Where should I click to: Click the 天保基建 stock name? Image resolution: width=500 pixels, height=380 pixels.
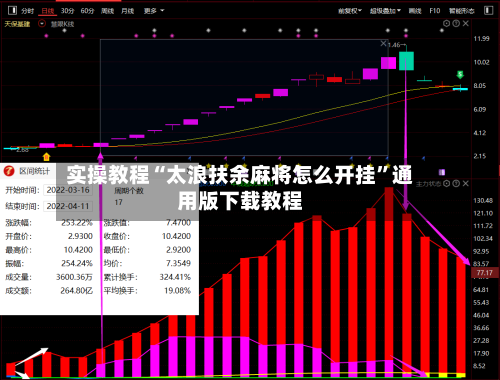[17, 24]
